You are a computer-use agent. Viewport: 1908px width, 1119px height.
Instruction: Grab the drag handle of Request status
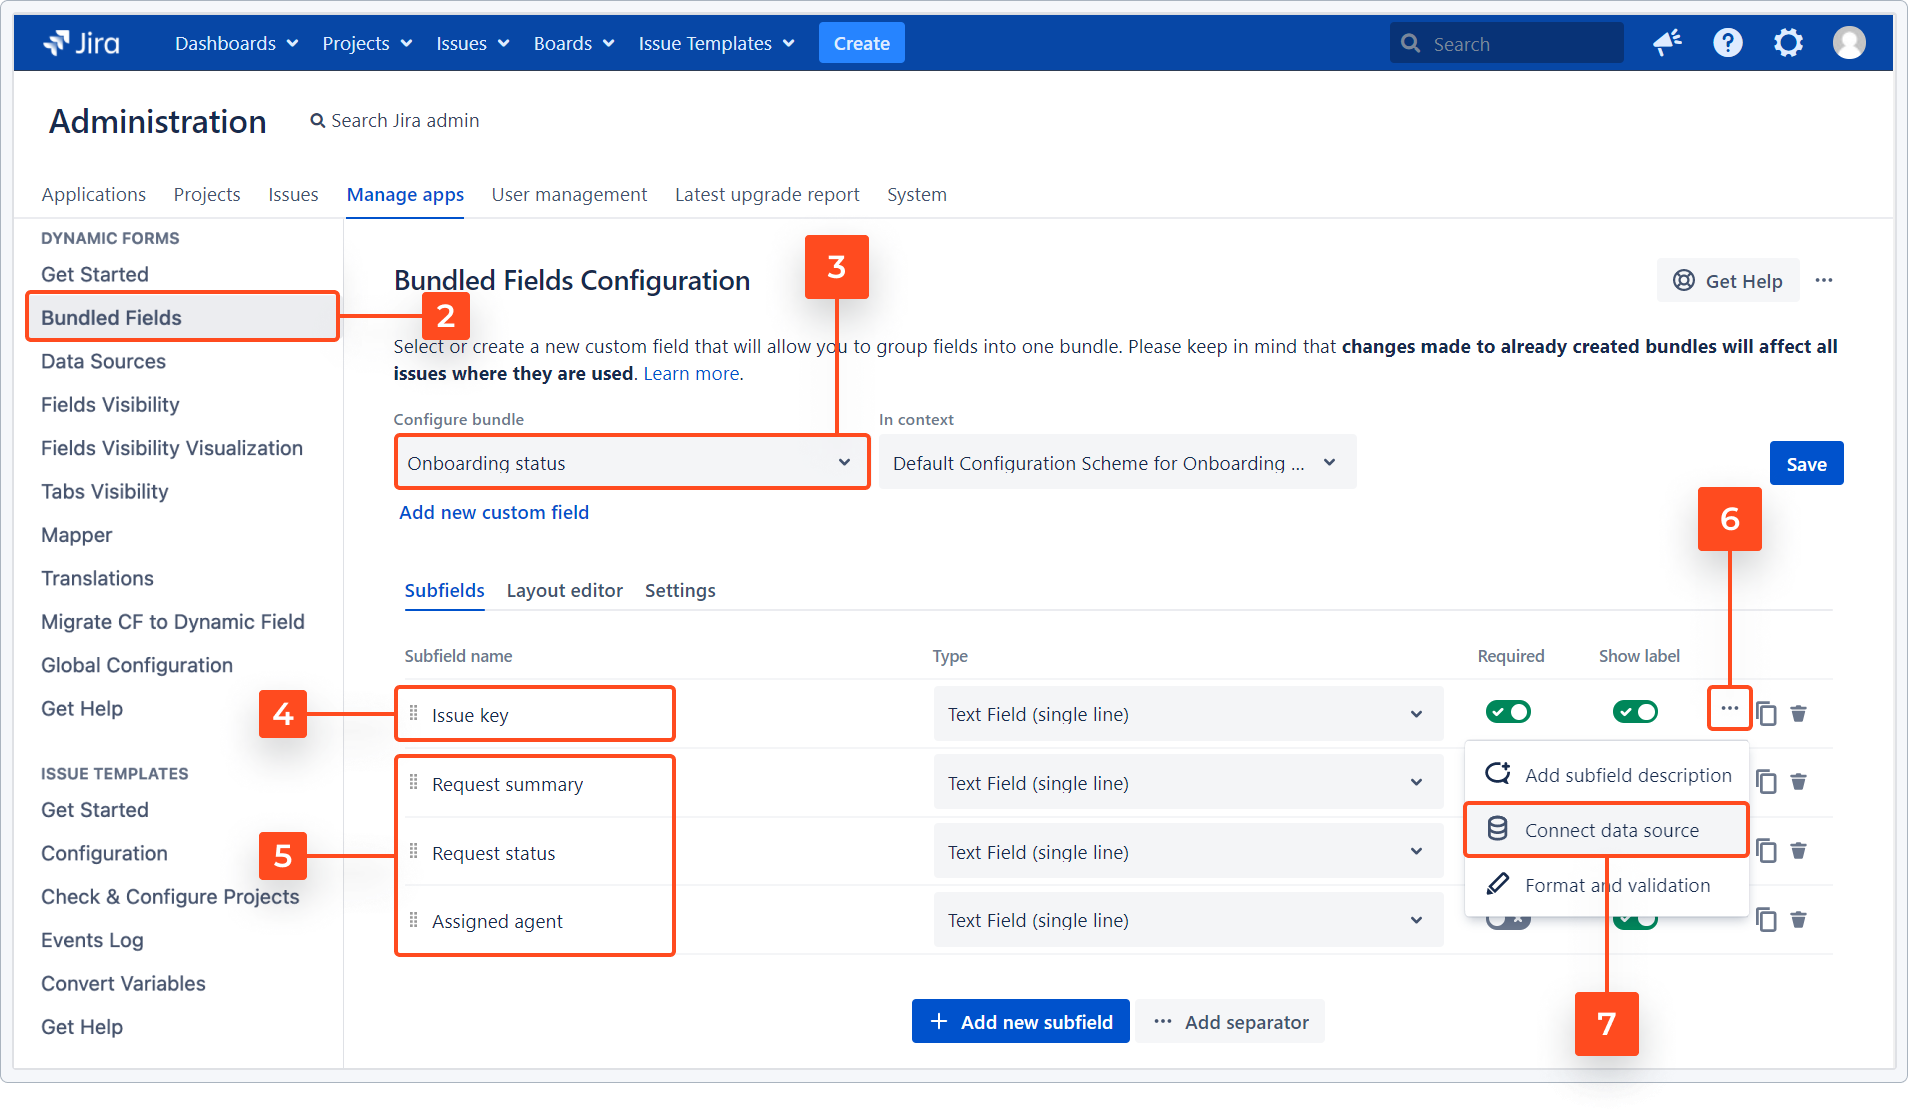coord(414,851)
